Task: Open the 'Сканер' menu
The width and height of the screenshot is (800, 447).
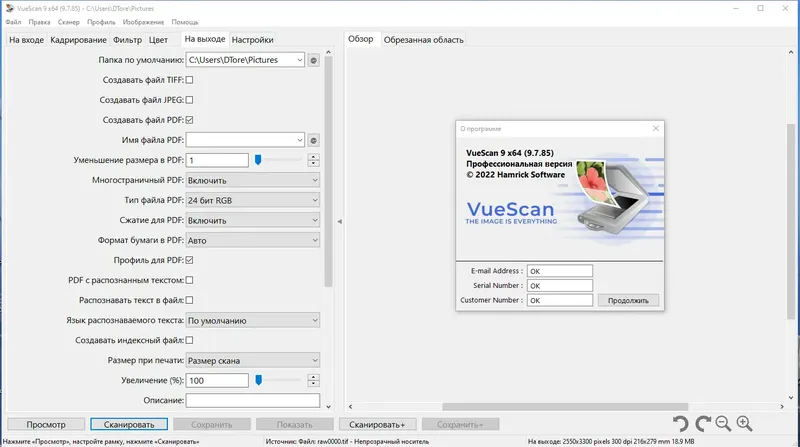Action: [x=68, y=22]
